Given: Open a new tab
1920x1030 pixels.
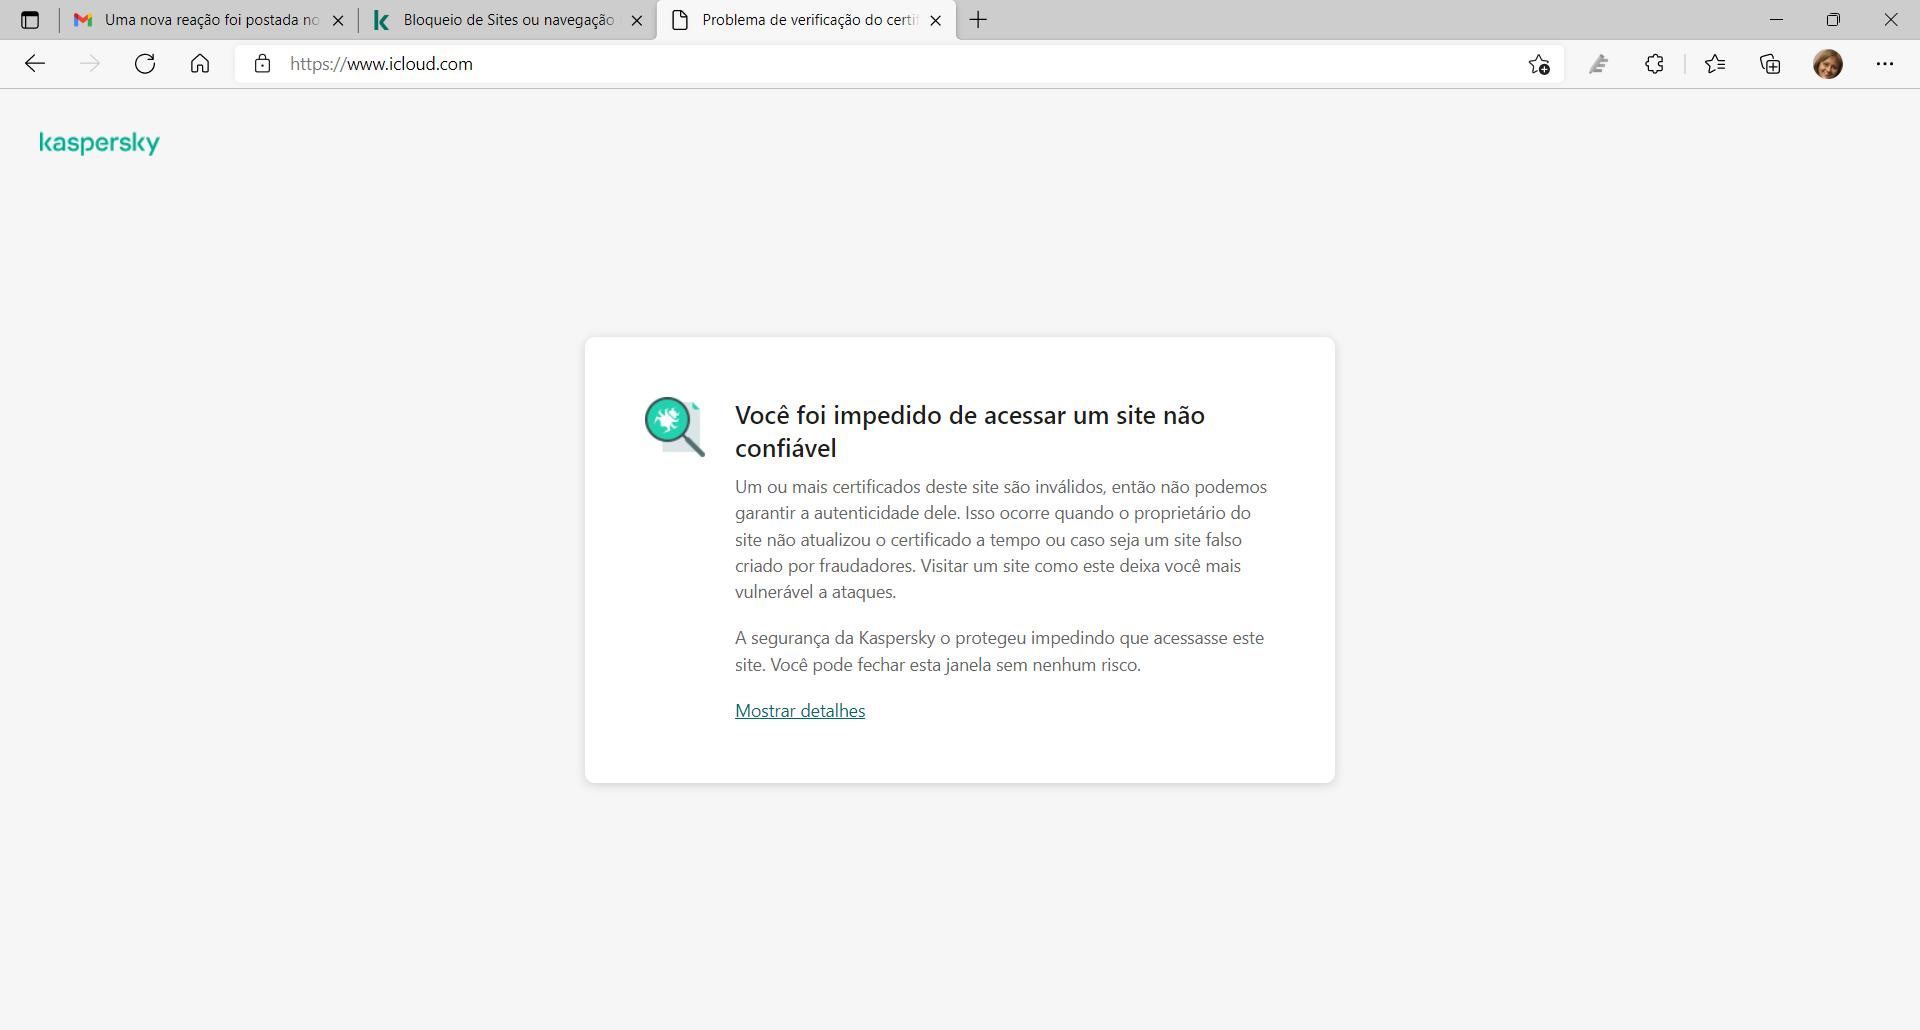Looking at the screenshot, I should pos(978,20).
